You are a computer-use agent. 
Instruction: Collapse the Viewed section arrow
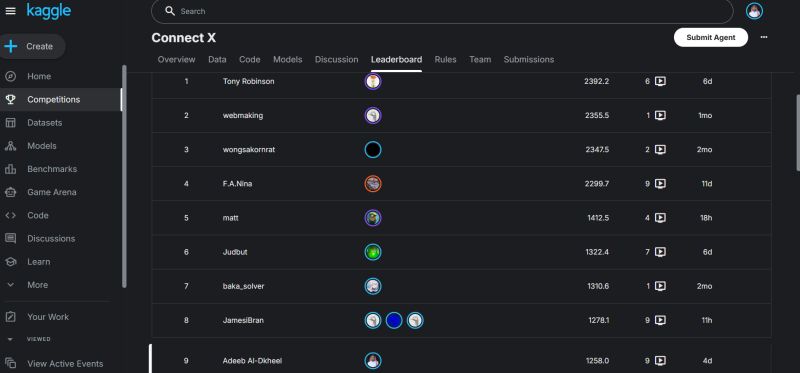pyautogui.click(x=10, y=339)
